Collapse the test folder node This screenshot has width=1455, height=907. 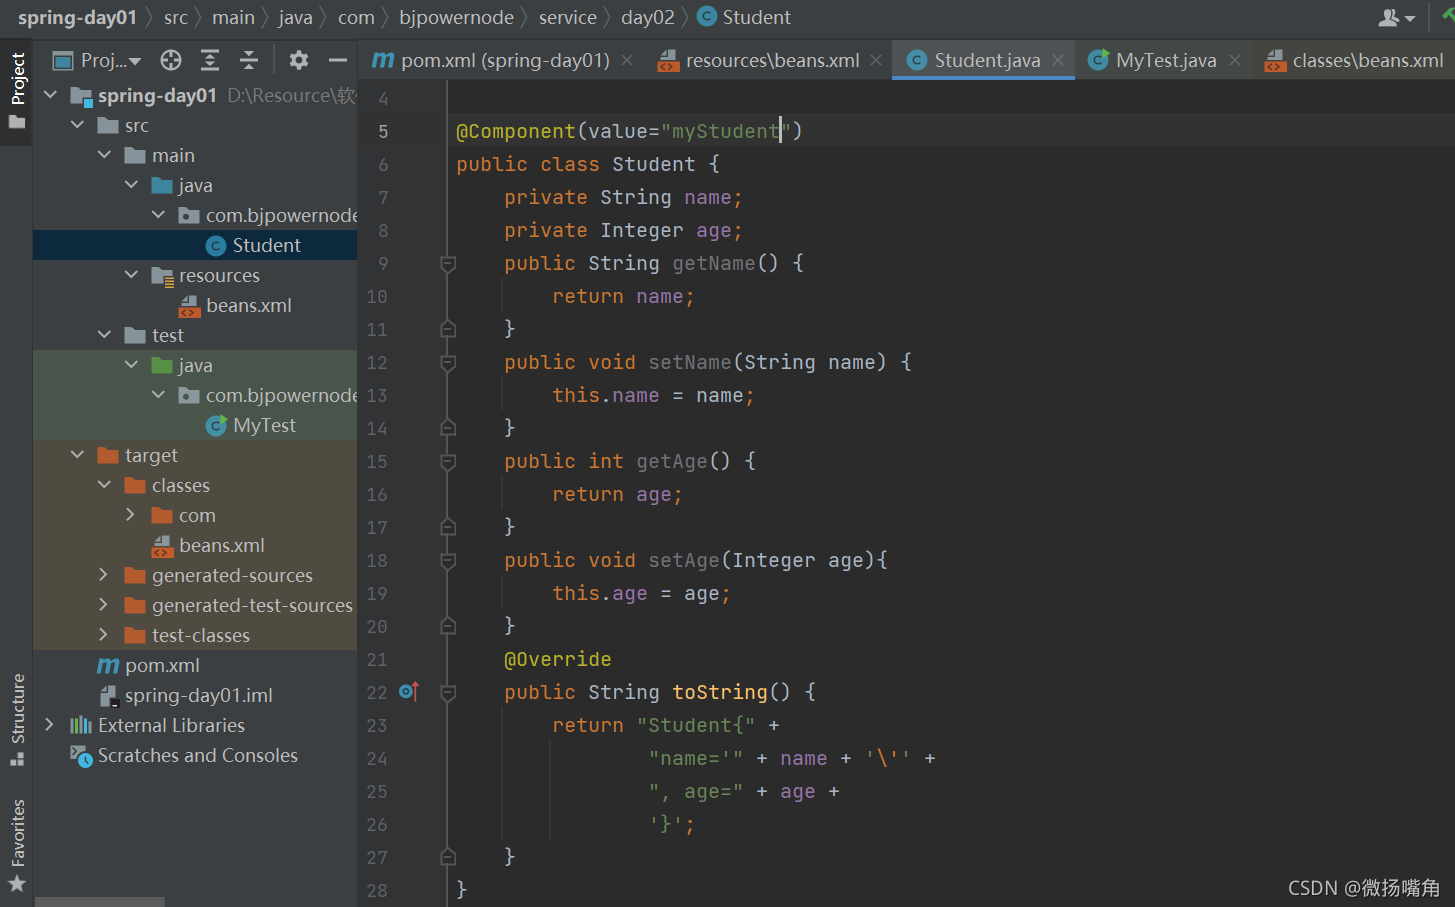click(105, 335)
